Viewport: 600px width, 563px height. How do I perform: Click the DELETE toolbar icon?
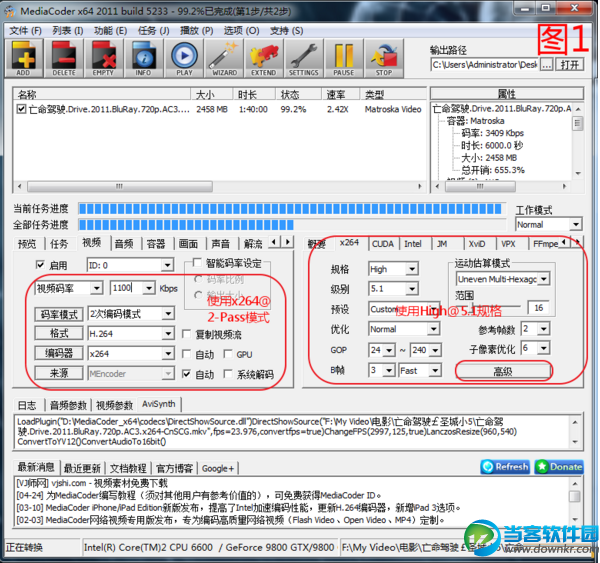(x=64, y=58)
